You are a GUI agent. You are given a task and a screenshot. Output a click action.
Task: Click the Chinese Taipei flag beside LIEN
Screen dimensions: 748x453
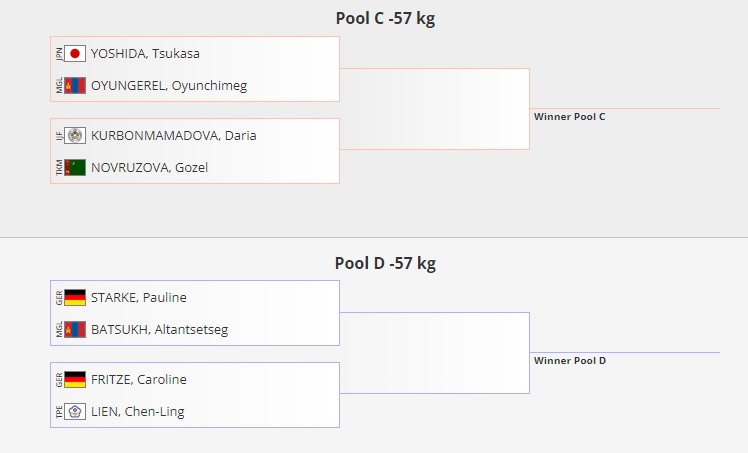click(75, 412)
